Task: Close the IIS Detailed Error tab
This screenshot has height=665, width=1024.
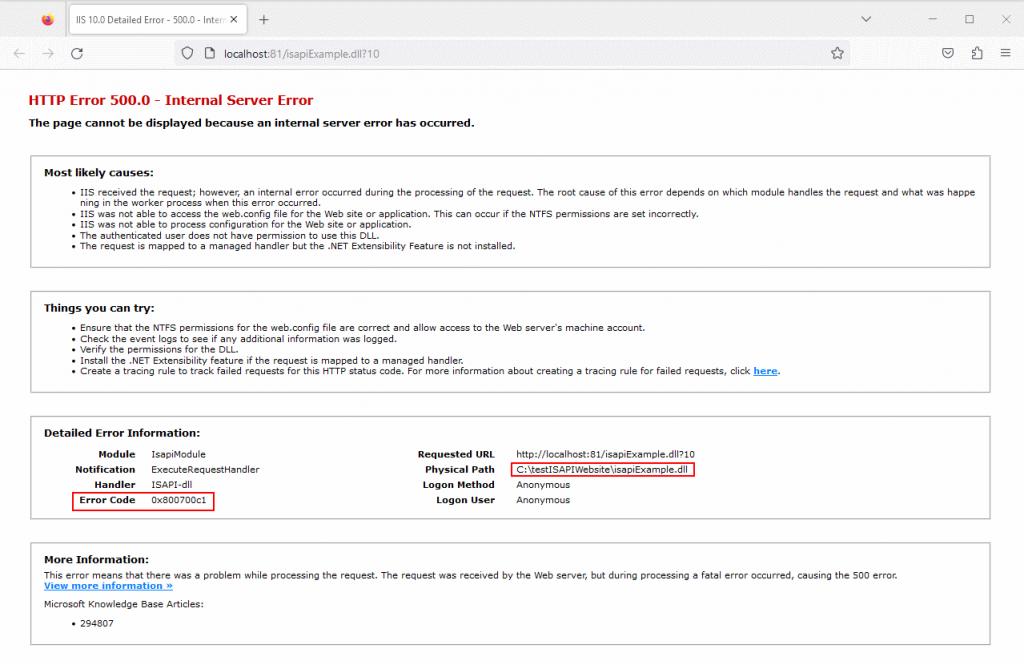Action: [x=234, y=20]
